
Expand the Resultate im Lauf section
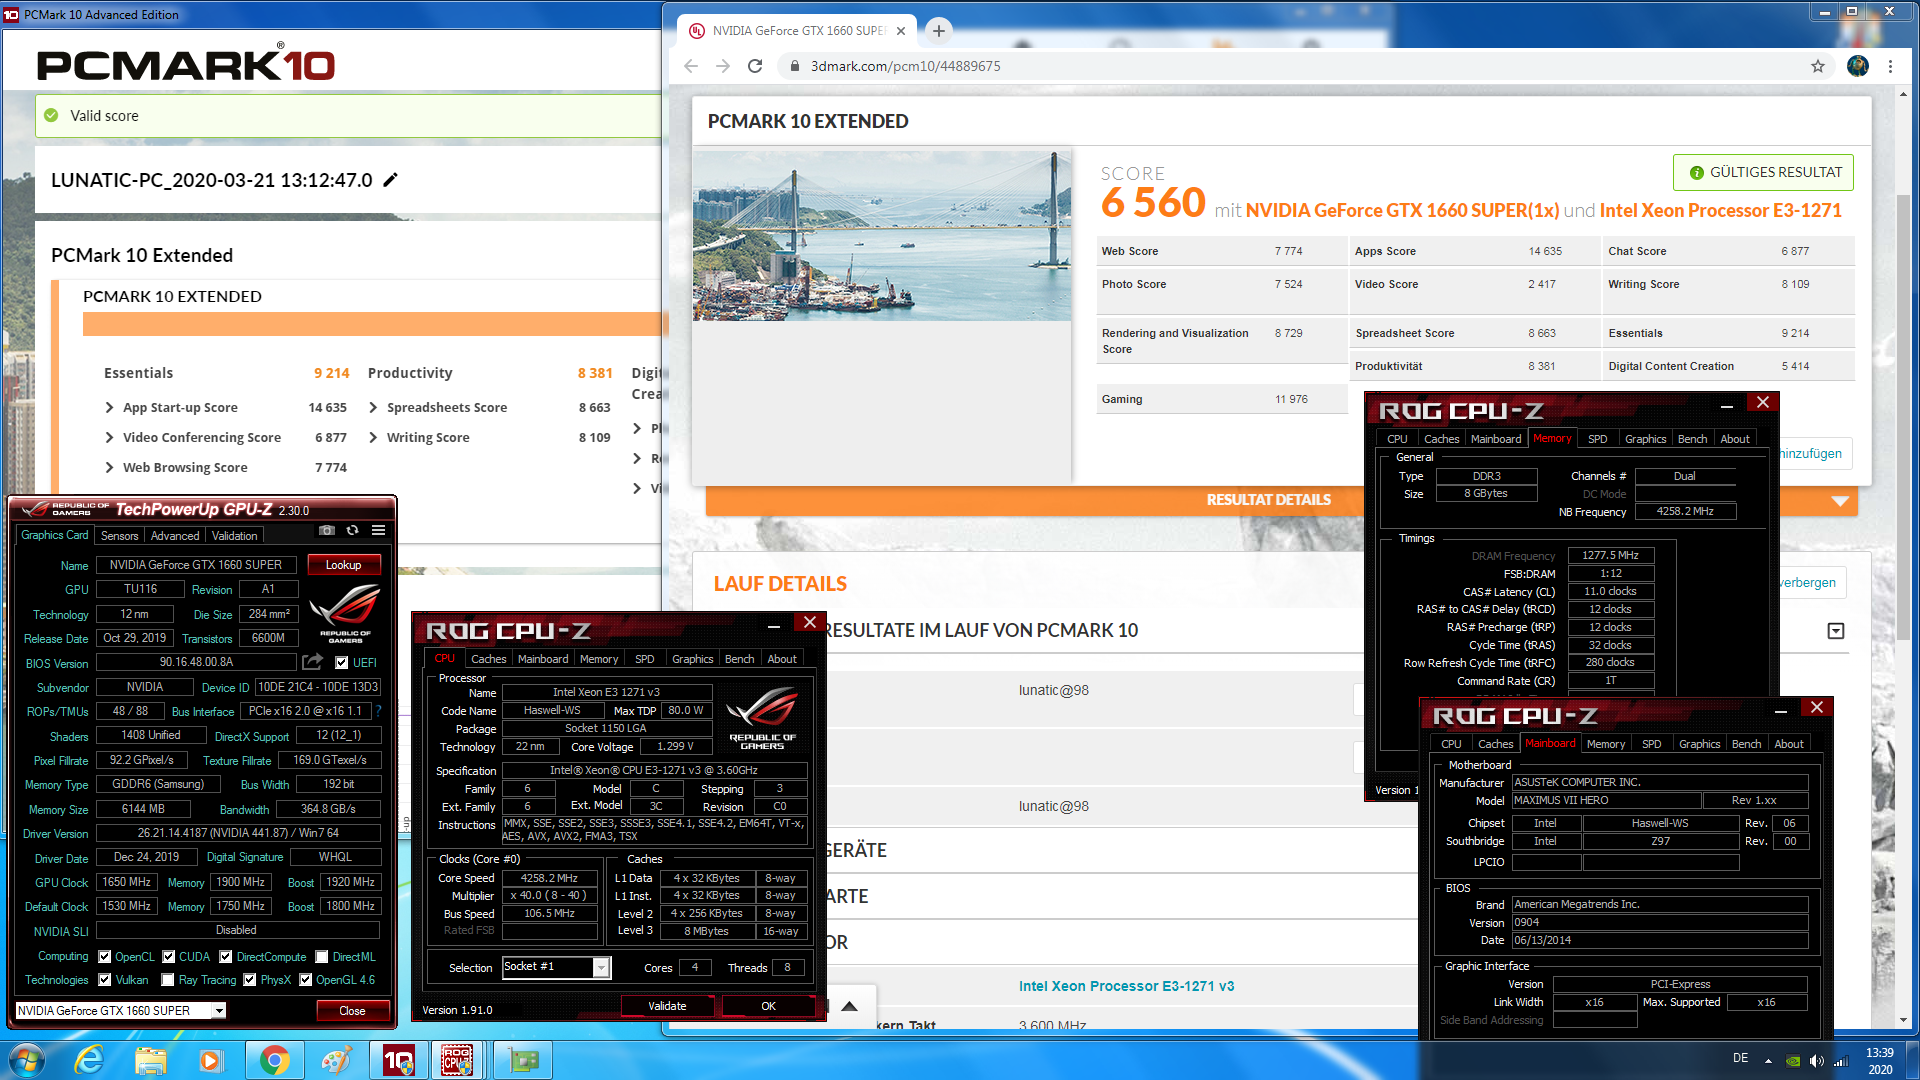pos(1835,630)
